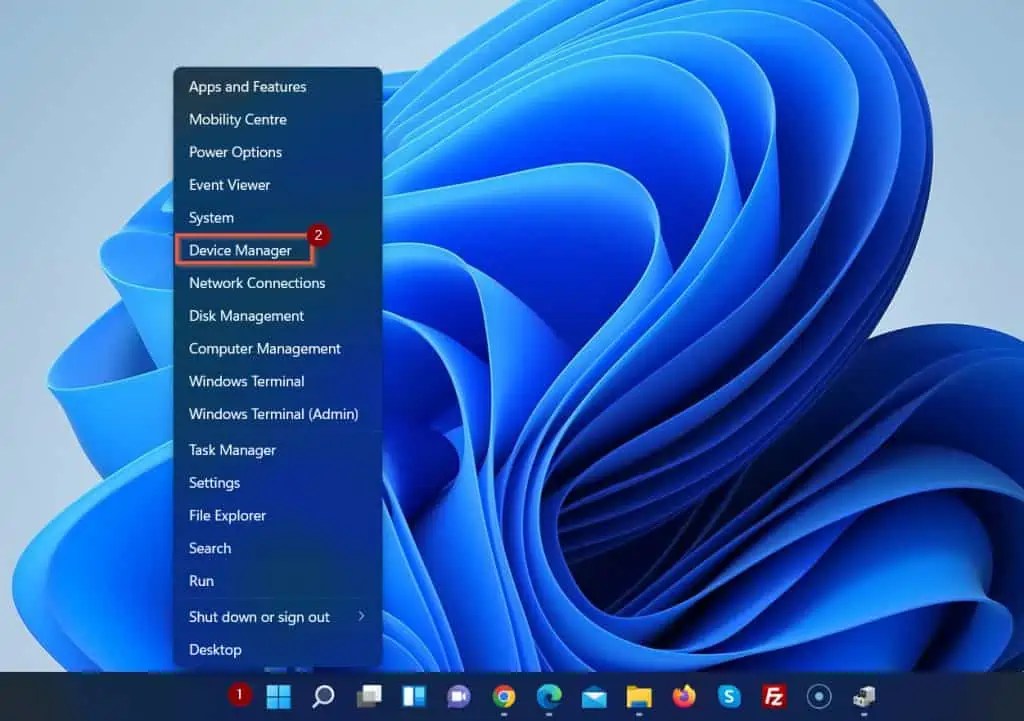Screen dimensions: 1024x721
Task: Open Event Viewer
Action: click(x=229, y=185)
